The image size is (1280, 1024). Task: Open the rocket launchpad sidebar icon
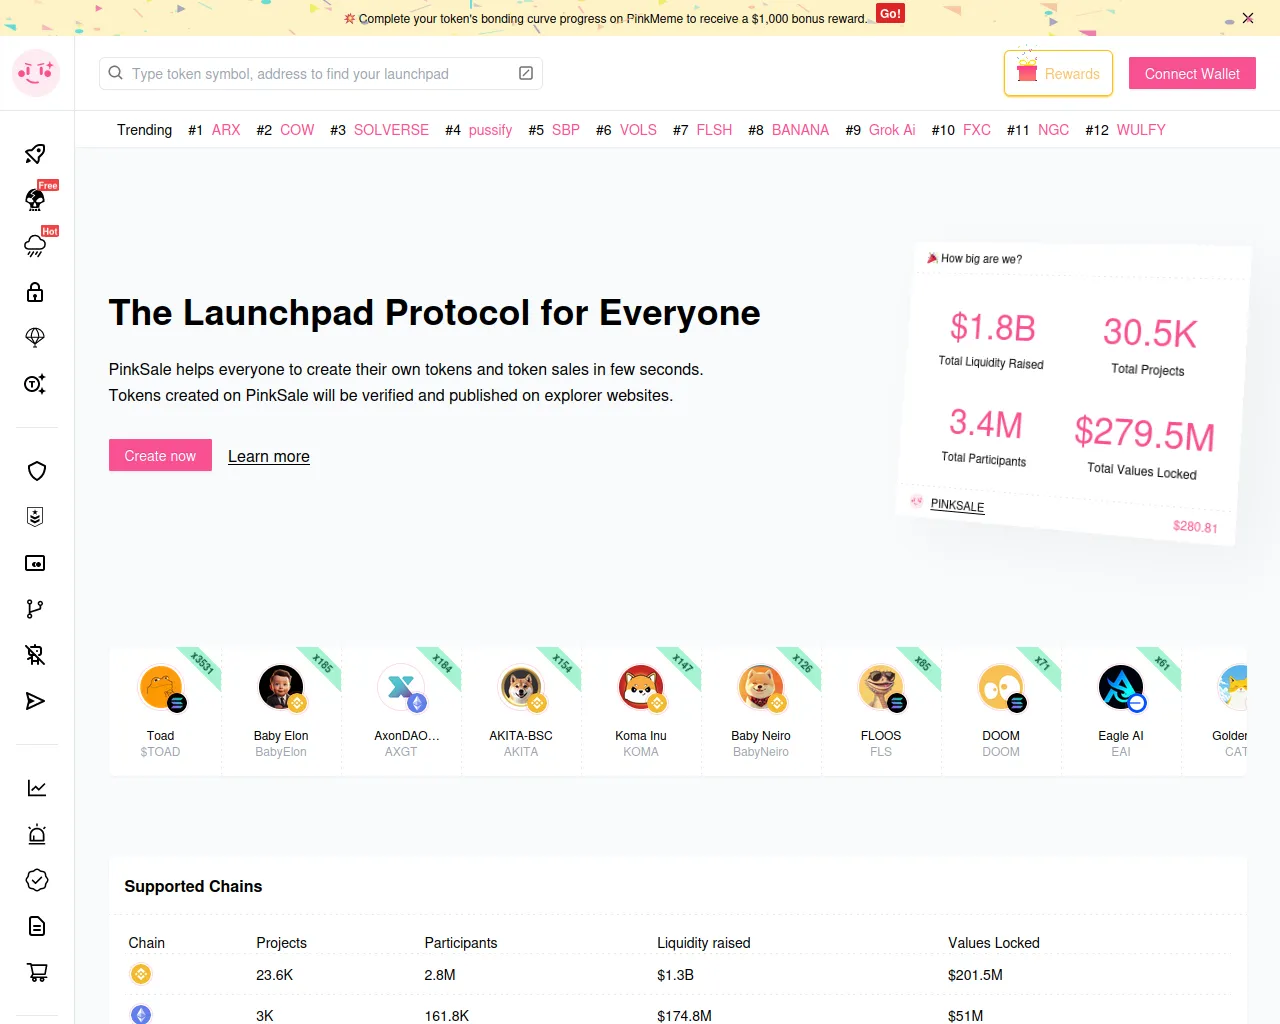coord(36,153)
